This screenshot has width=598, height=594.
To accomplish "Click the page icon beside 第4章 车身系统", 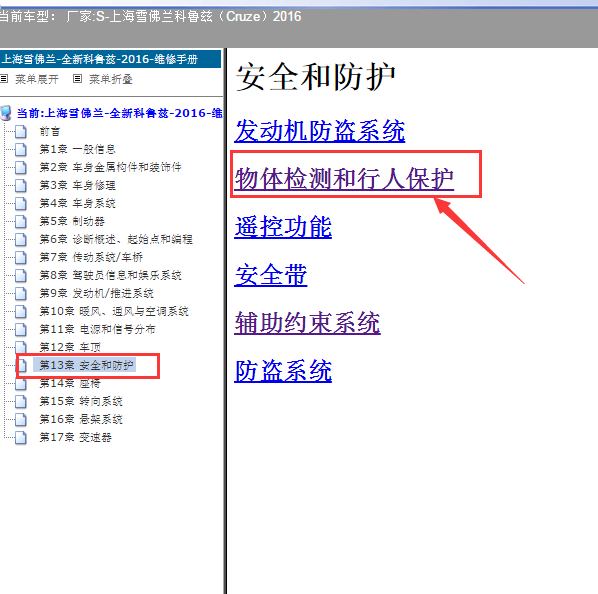I will (21, 204).
